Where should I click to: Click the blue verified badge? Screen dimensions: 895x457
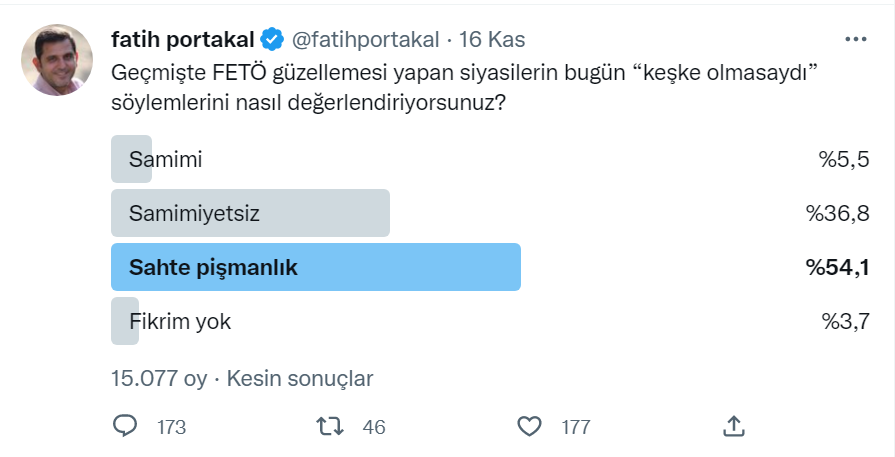click(x=272, y=39)
